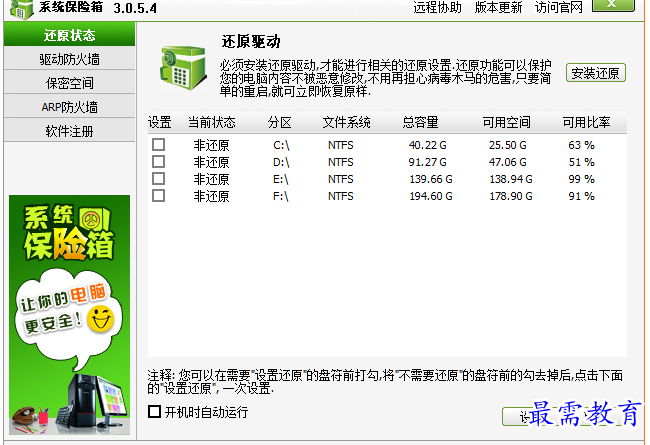Click the 47.06 G free space value

click(x=507, y=162)
